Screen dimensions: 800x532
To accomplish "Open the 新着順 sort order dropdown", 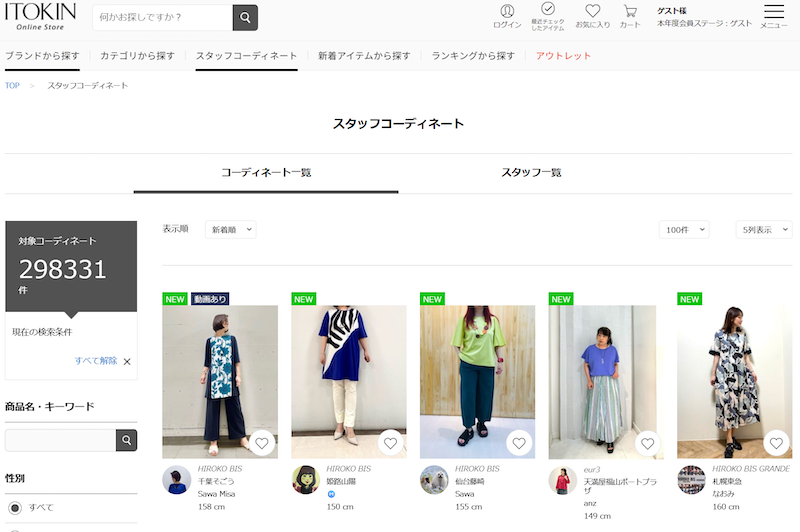I will click(x=231, y=230).
